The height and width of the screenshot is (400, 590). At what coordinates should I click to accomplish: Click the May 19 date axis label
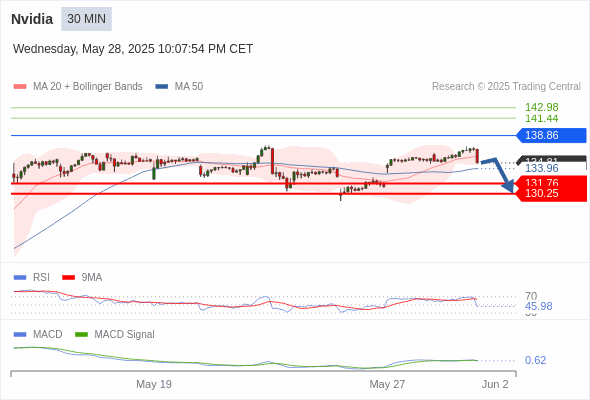click(x=154, y=384)
